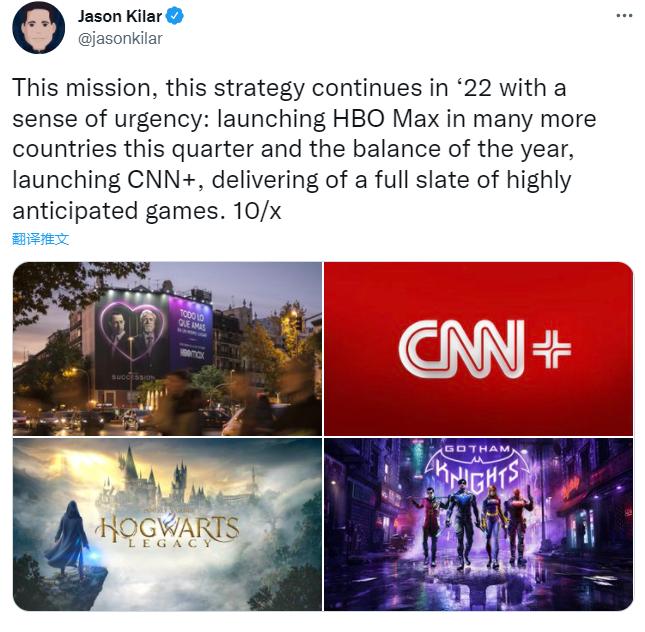Click the Hogwarts castle in the clouds
The width and height of the screenshot is (645, 632).
(x=165, y=481)
